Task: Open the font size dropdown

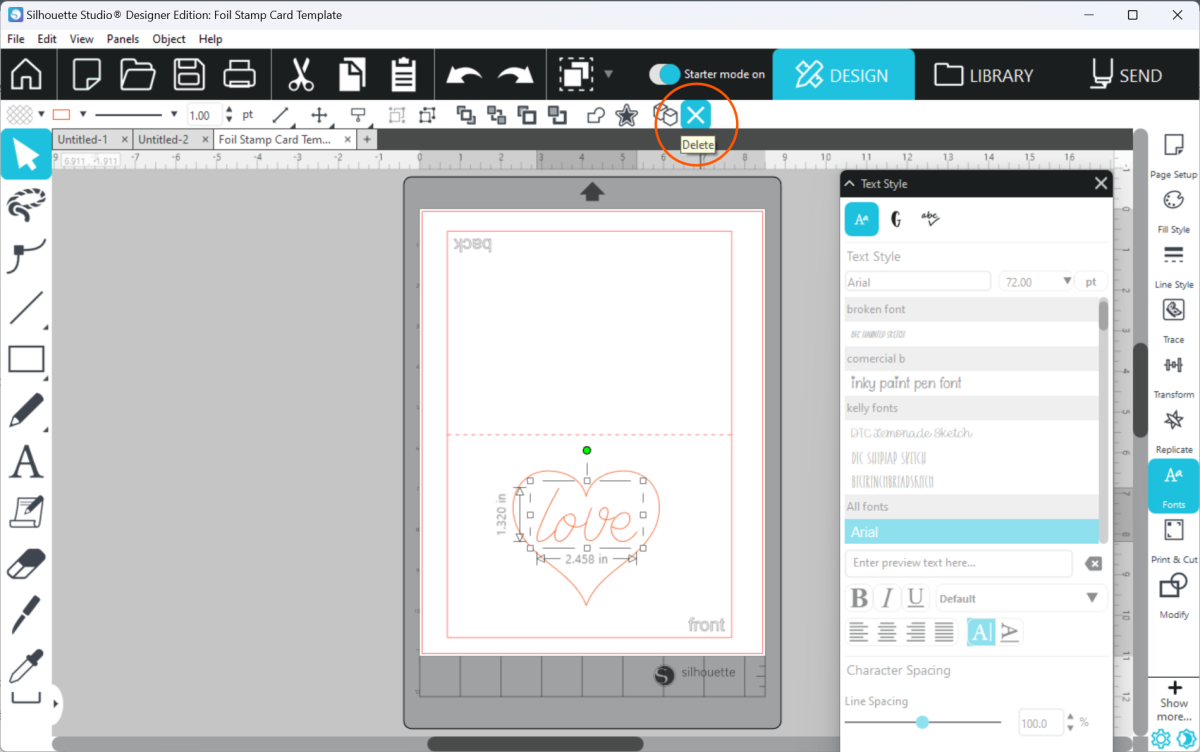Action: (x=1068, y=282)
